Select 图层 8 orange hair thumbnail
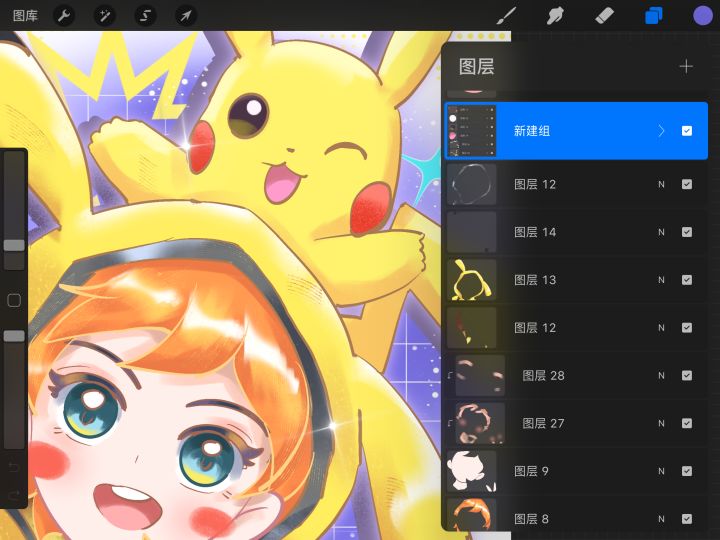The width and height of the screenshot is (720, 540). point(472,514)
